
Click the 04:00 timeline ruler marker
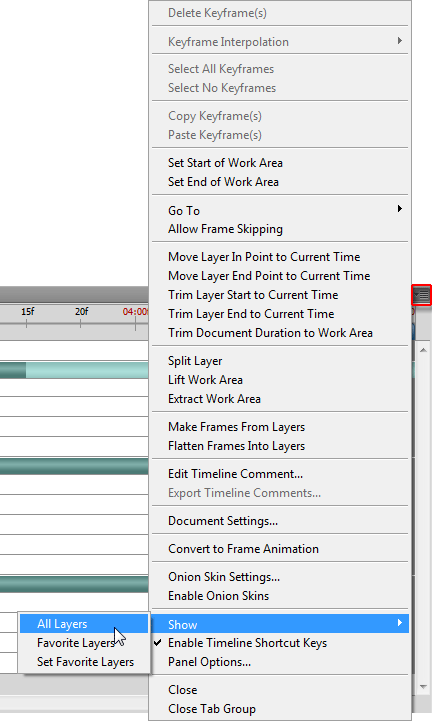coord(135,312)
